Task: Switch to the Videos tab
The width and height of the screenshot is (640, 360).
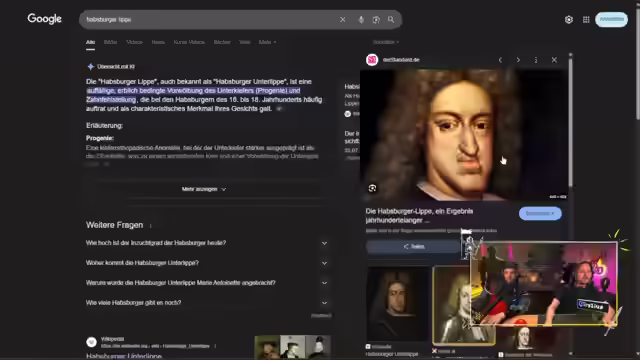Action: (x=134, y=42)
